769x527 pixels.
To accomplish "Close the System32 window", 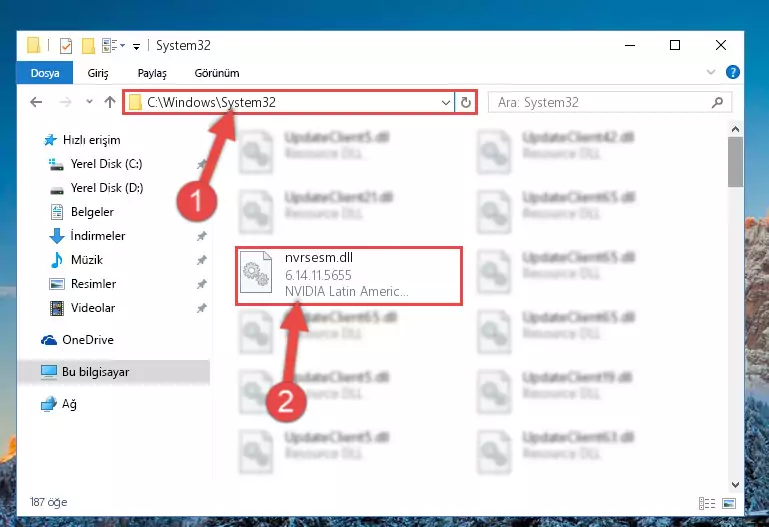I will pyautogui.click(x=720, y=45).
